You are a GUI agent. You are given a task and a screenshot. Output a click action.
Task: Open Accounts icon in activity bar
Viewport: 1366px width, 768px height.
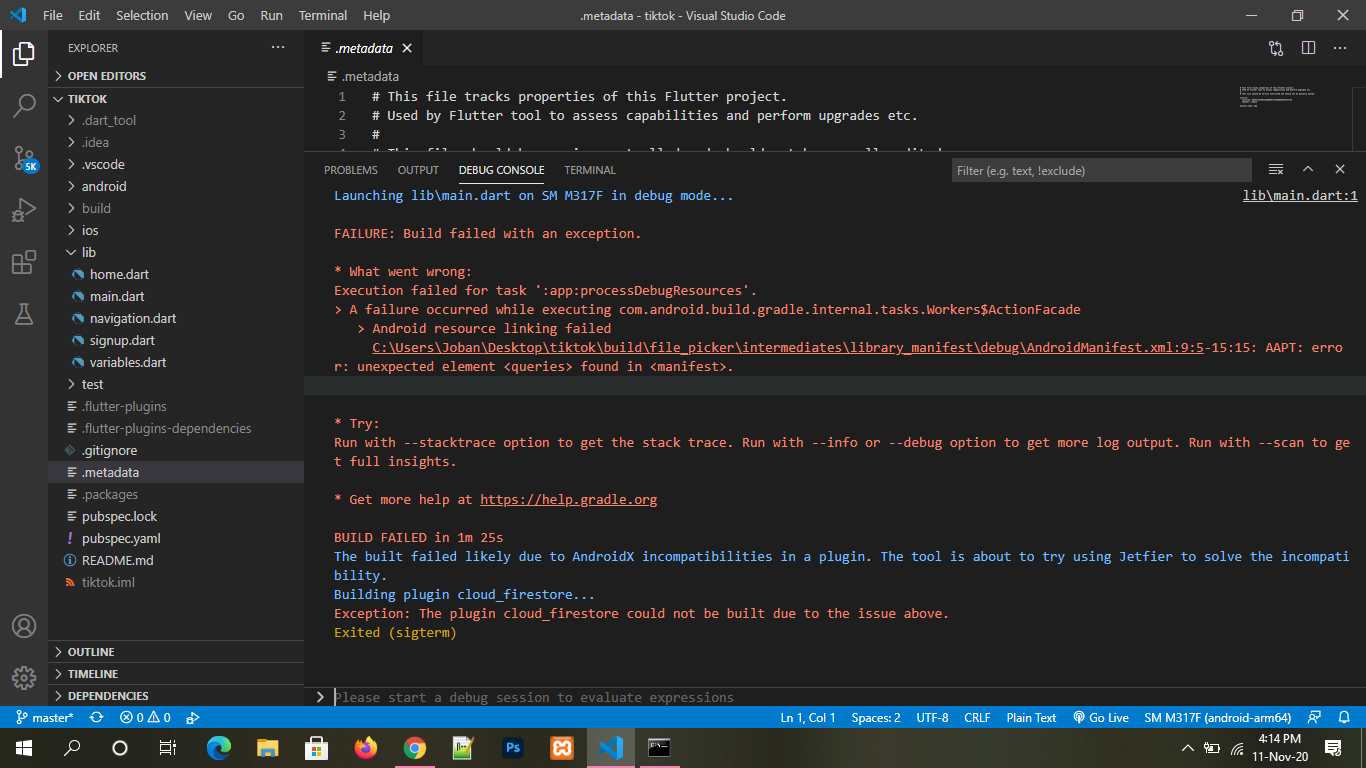tap(24, 626)
